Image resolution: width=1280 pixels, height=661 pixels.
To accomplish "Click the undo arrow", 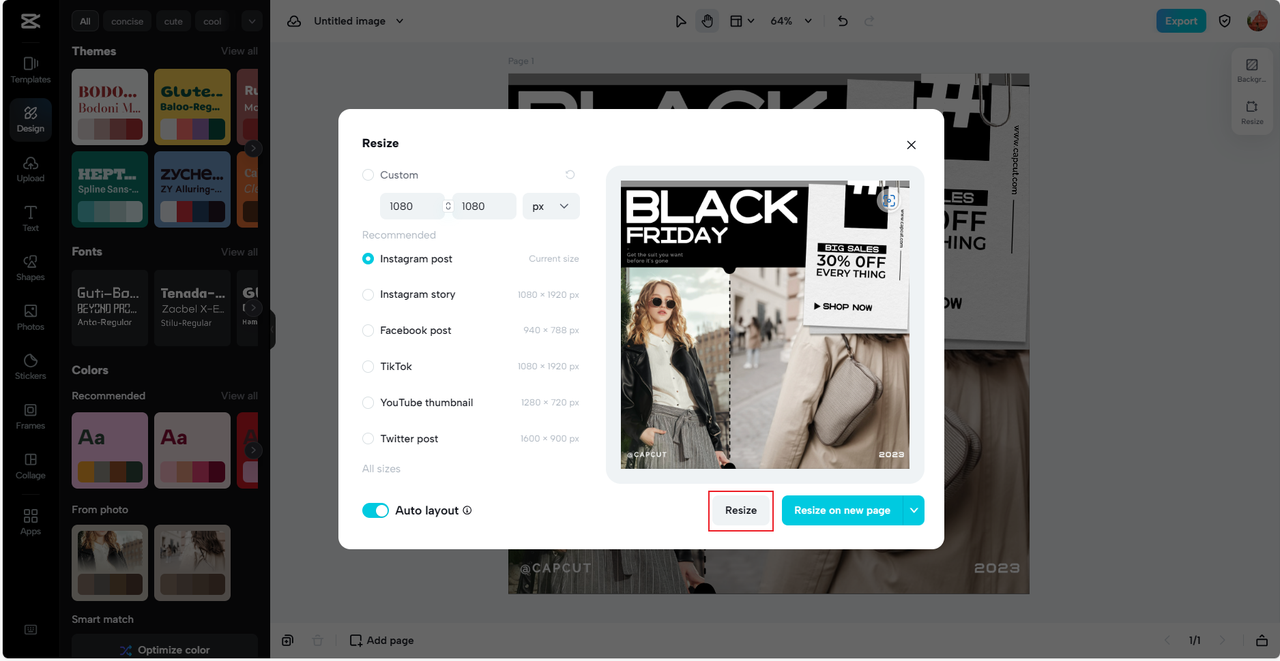I will pos(842,21).
